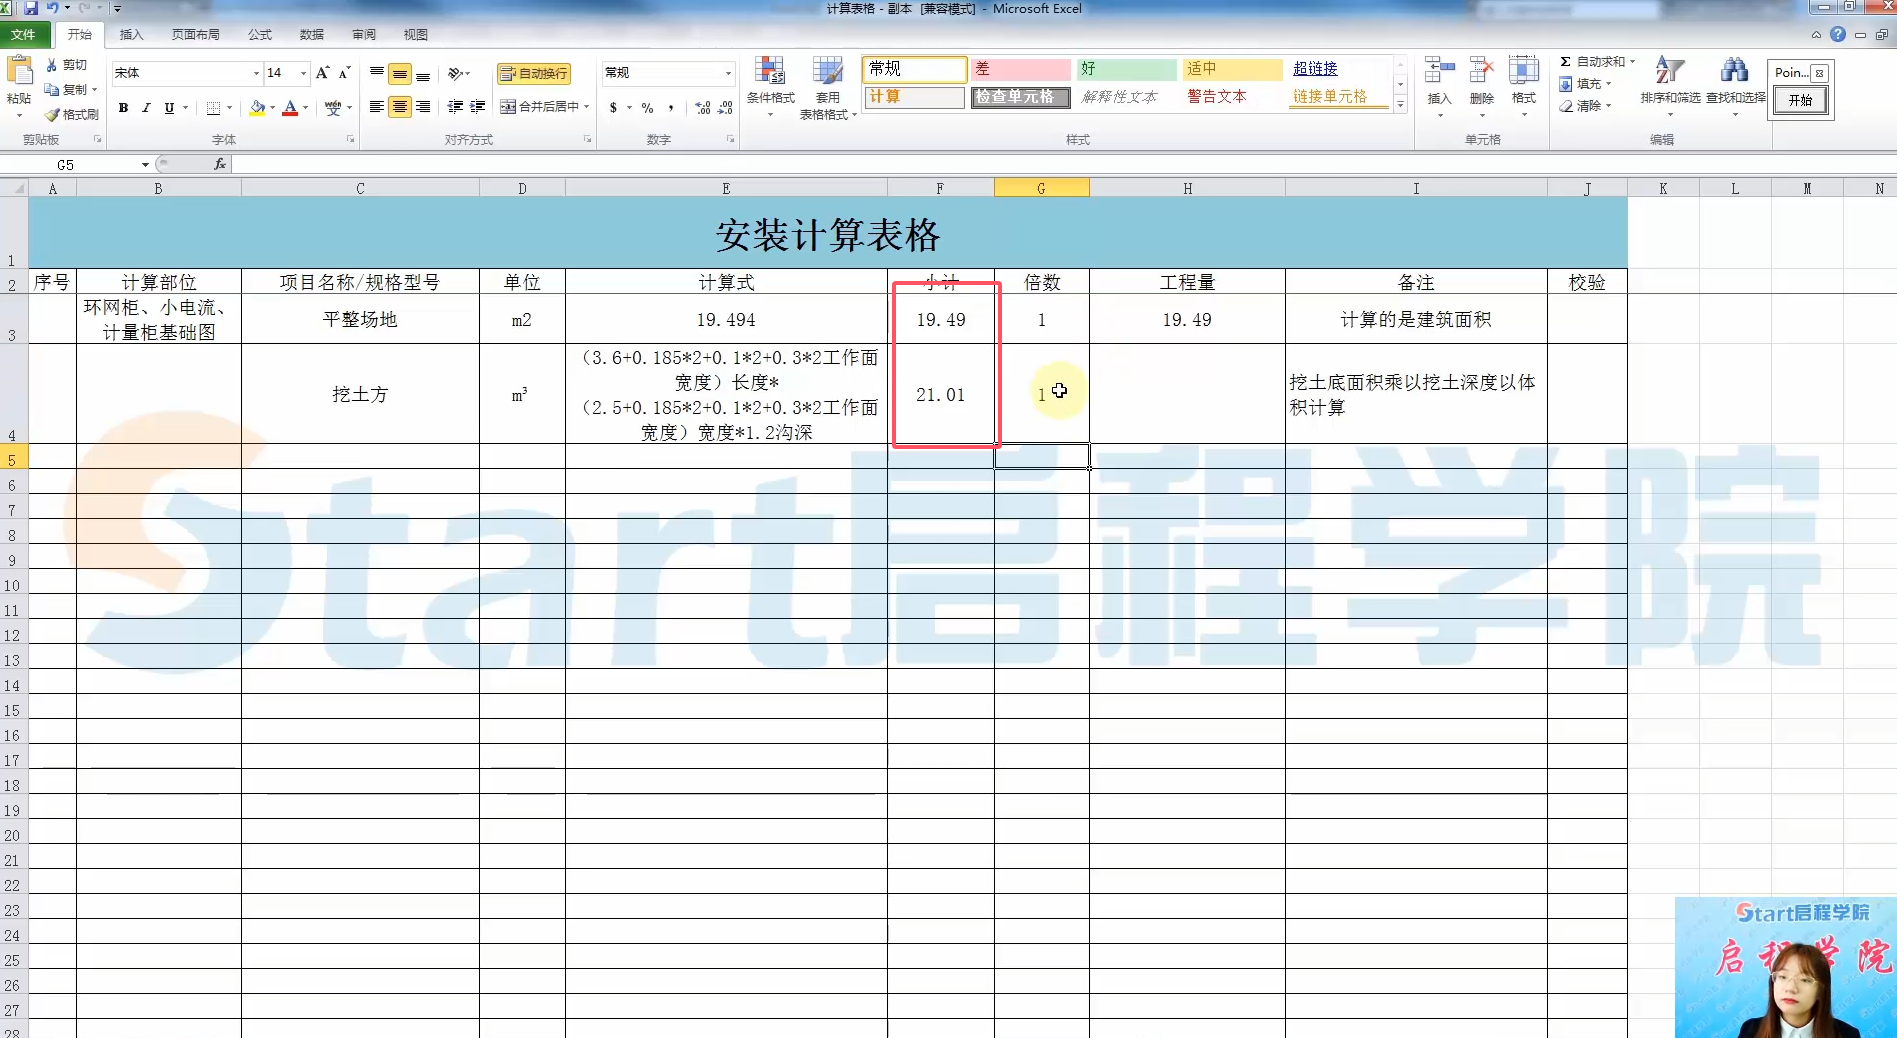Align text right
This screenshot has height=1038, width=1897.
point(423,107)
